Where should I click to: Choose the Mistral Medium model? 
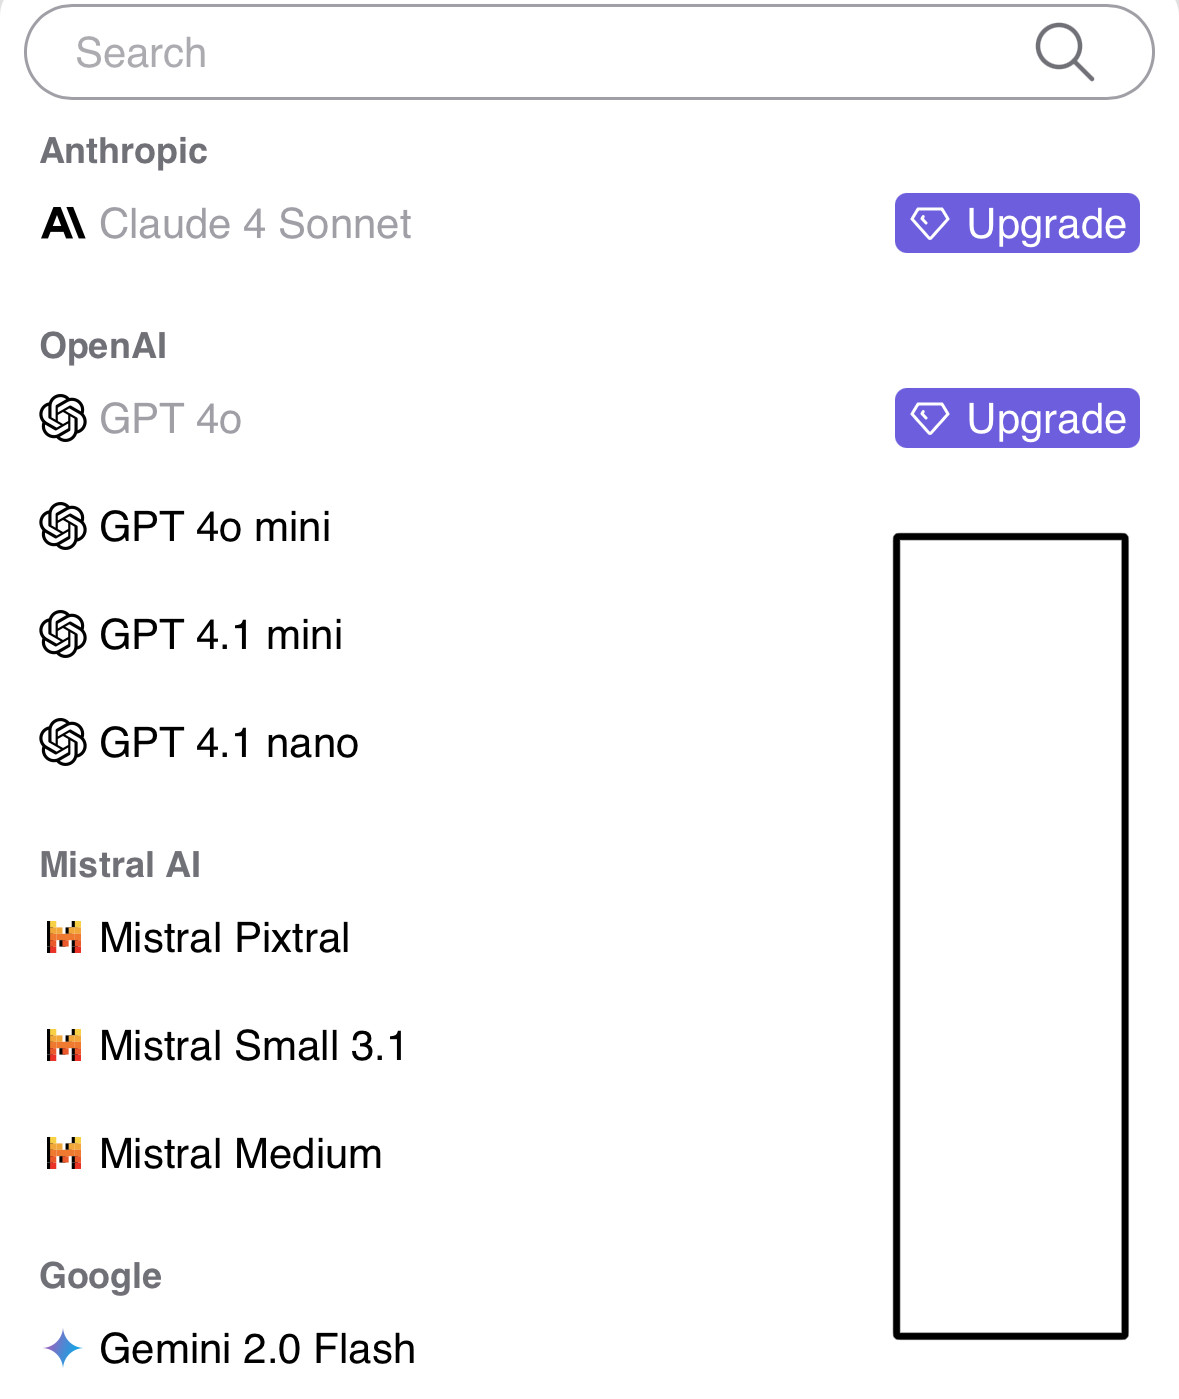pos(241,1154)
